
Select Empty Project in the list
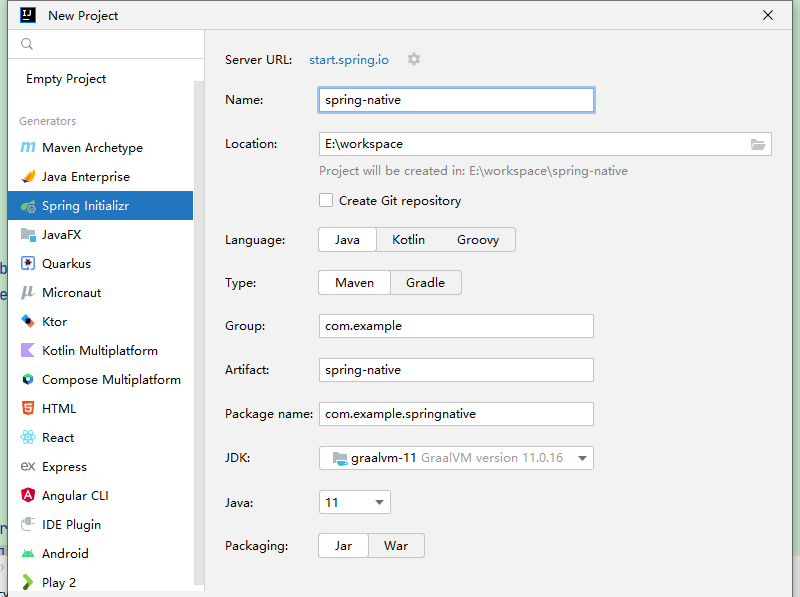point(66,79)
